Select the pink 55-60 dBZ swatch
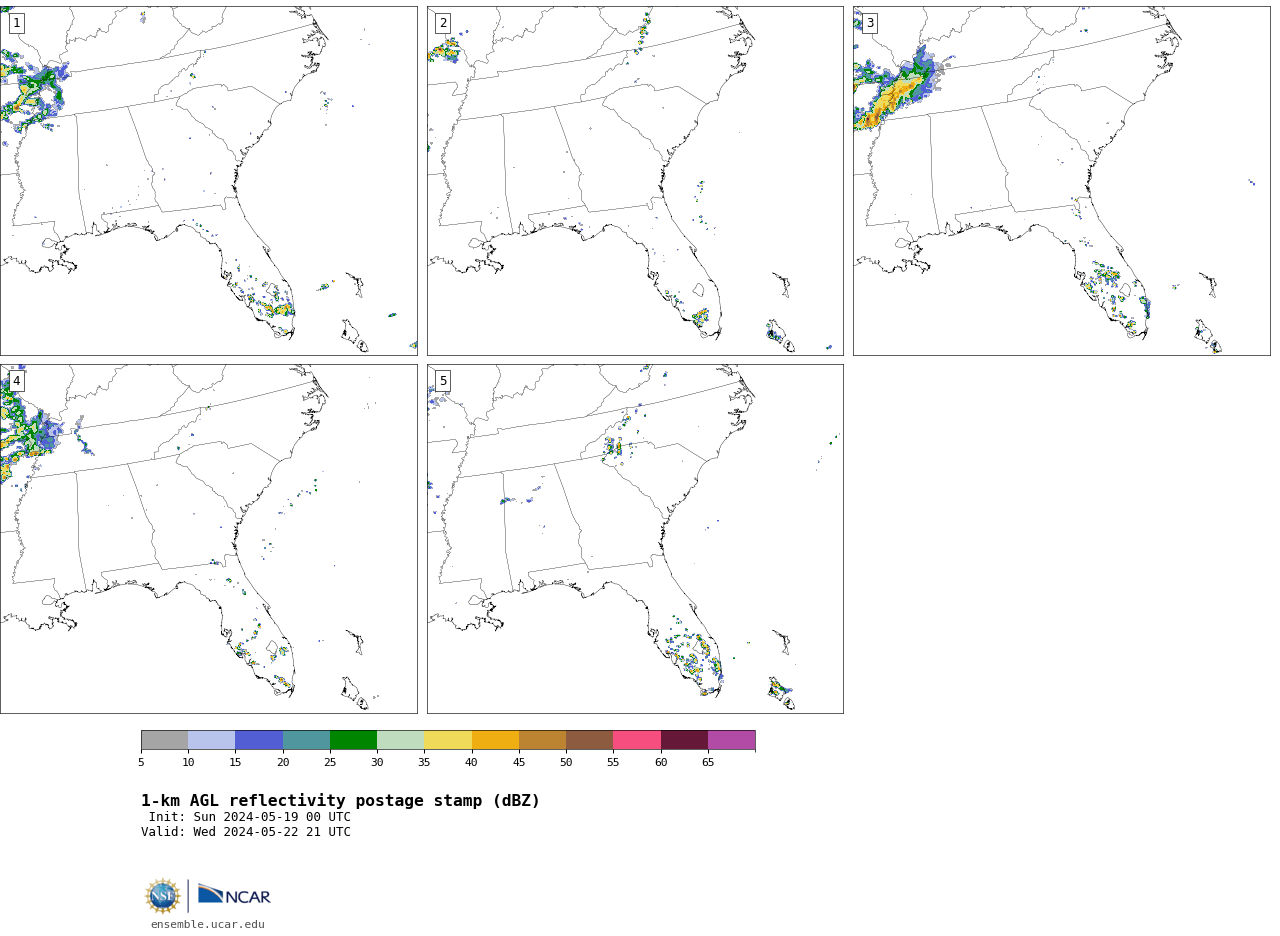This screenshot has width=1280, height=936. tap(637, 740)
